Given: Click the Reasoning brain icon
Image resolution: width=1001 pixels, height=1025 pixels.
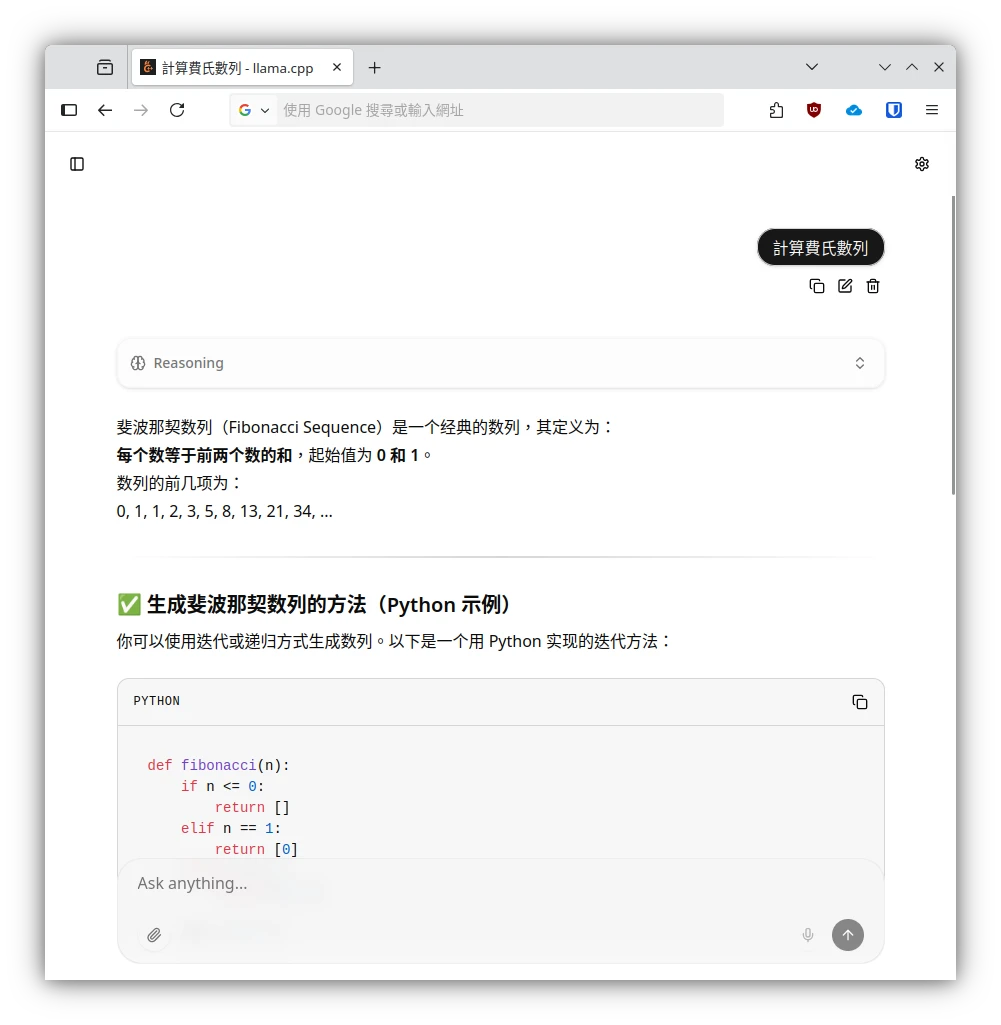Looking at the screenshot, I should (138, 363).
